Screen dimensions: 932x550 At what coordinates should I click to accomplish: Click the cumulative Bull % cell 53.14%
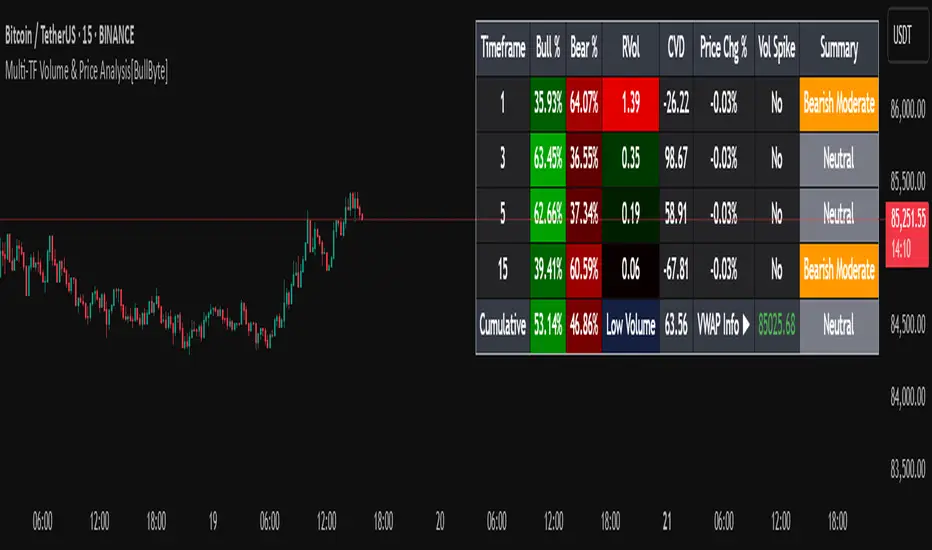coord(547,325)
